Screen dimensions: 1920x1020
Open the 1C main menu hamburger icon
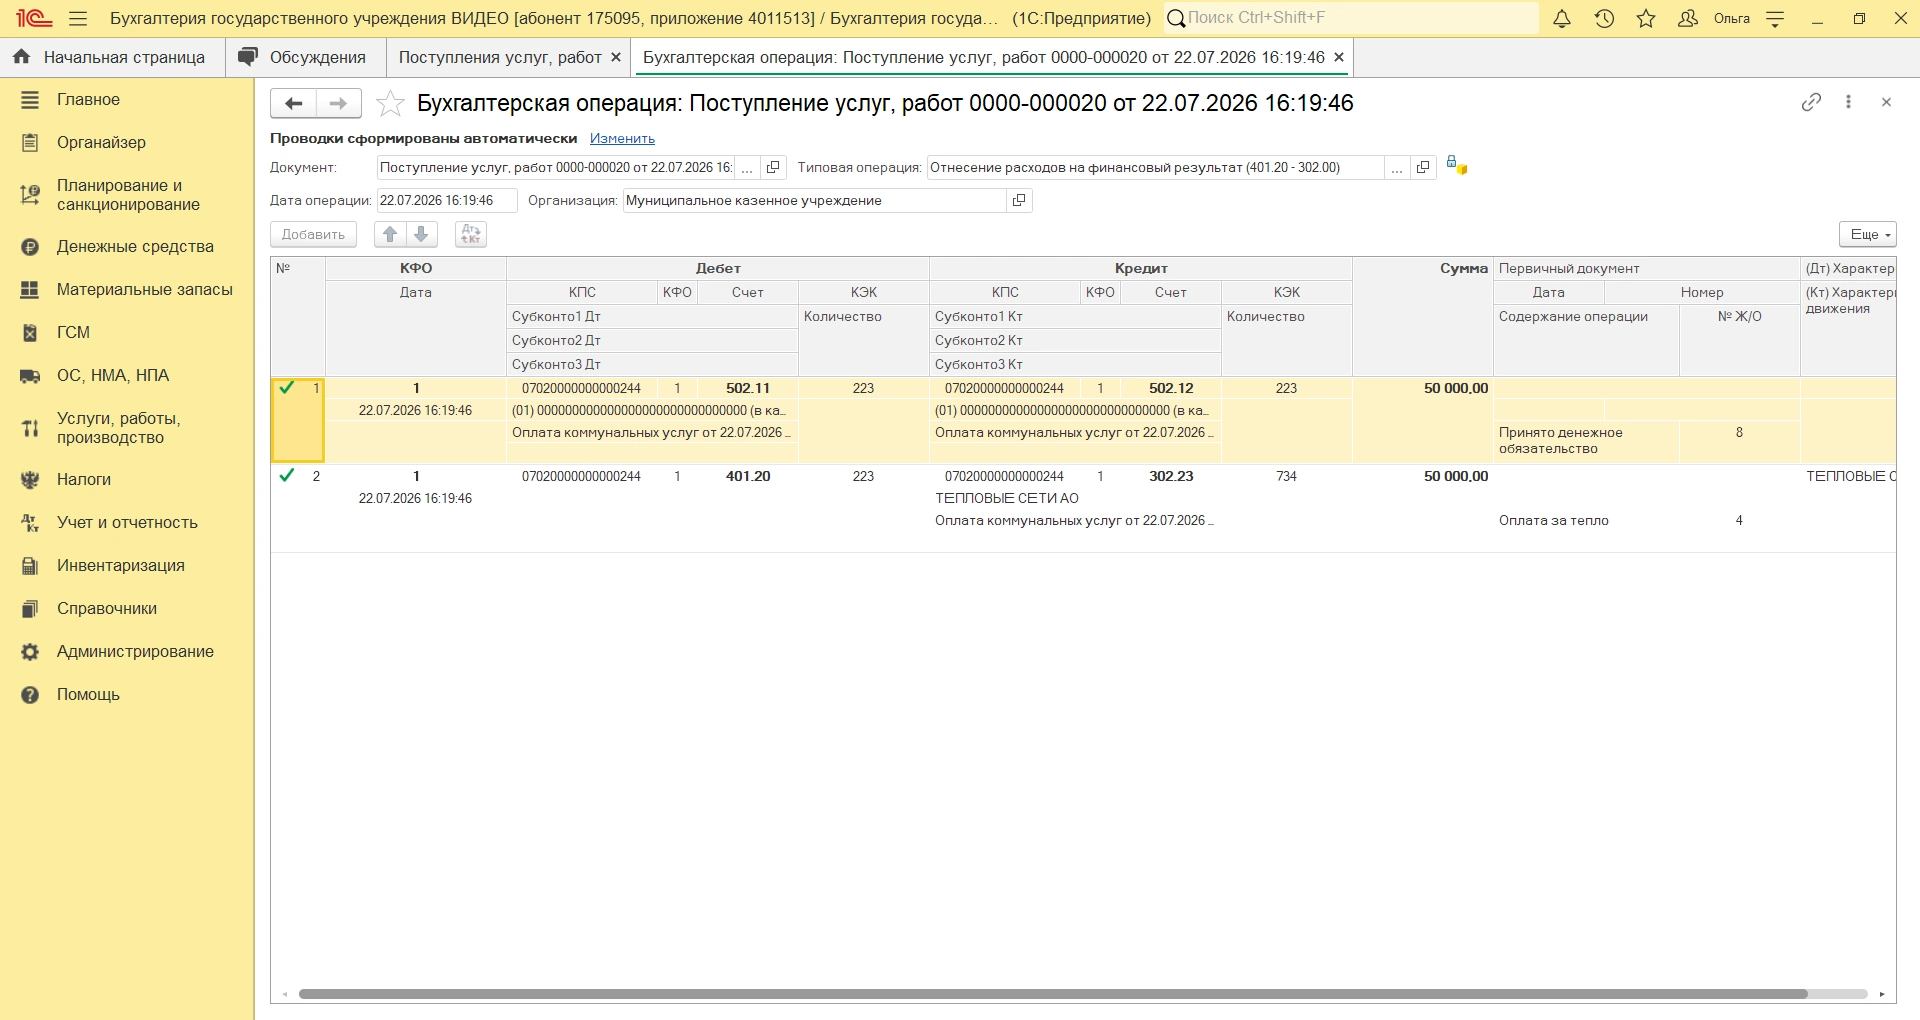[78, 18]
